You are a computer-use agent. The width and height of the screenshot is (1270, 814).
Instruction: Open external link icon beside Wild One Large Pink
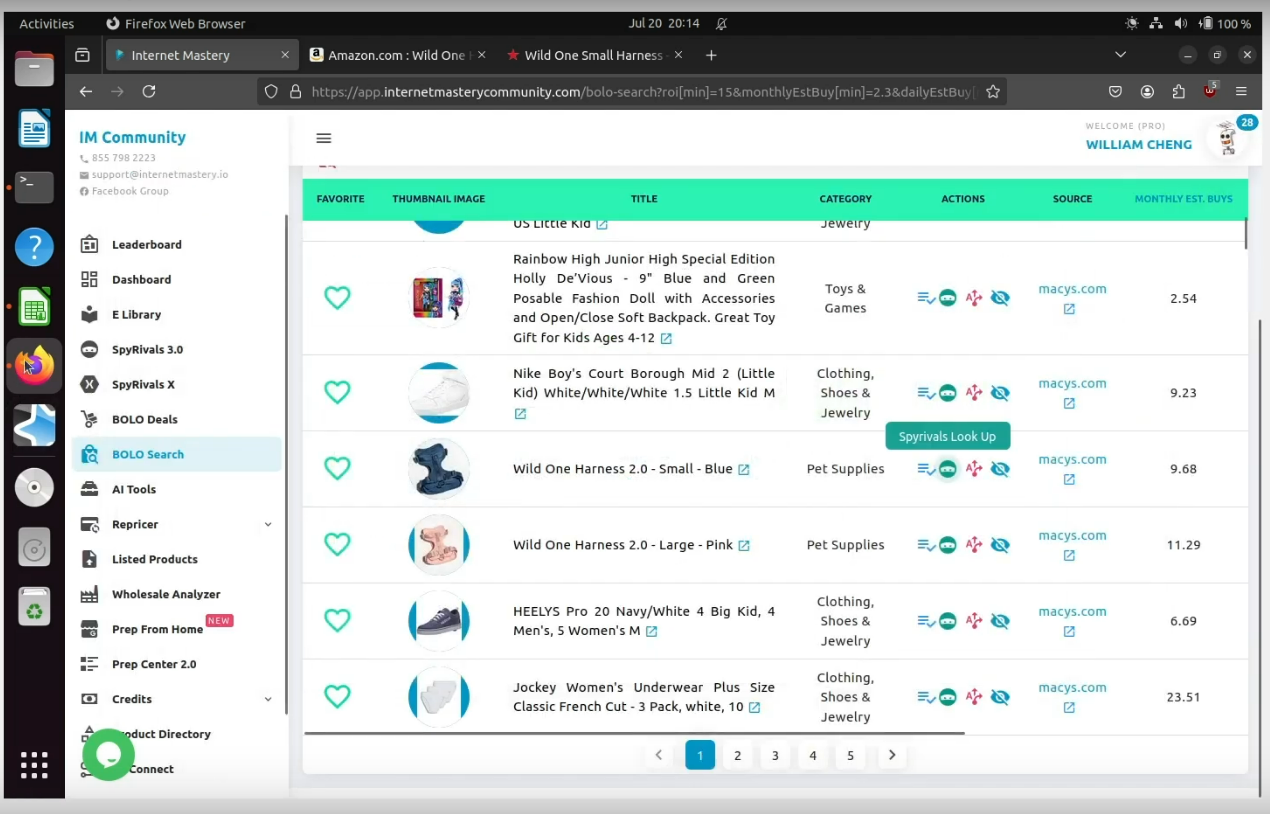pyautogui.click(x=744, y=546)
